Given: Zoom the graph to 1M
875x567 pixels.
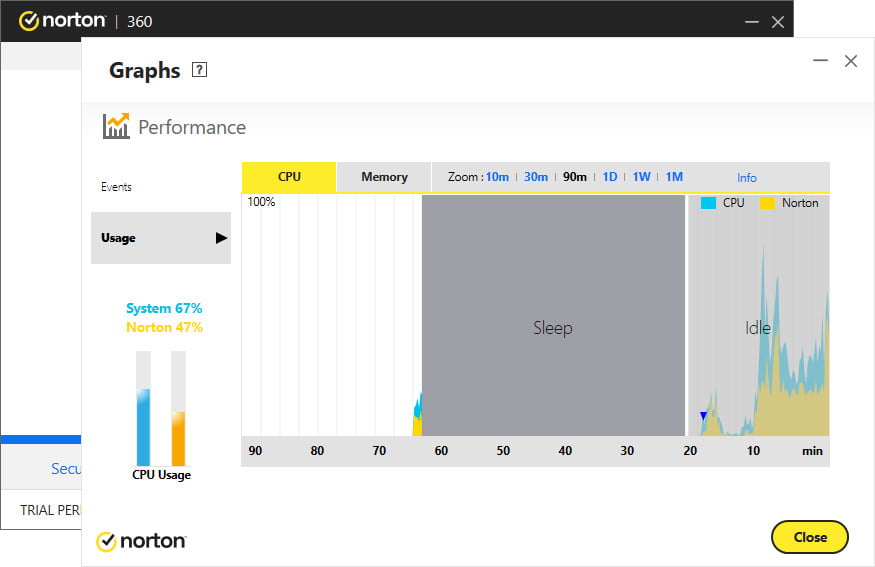Looking at the screenshot, I should click(674, 177).
